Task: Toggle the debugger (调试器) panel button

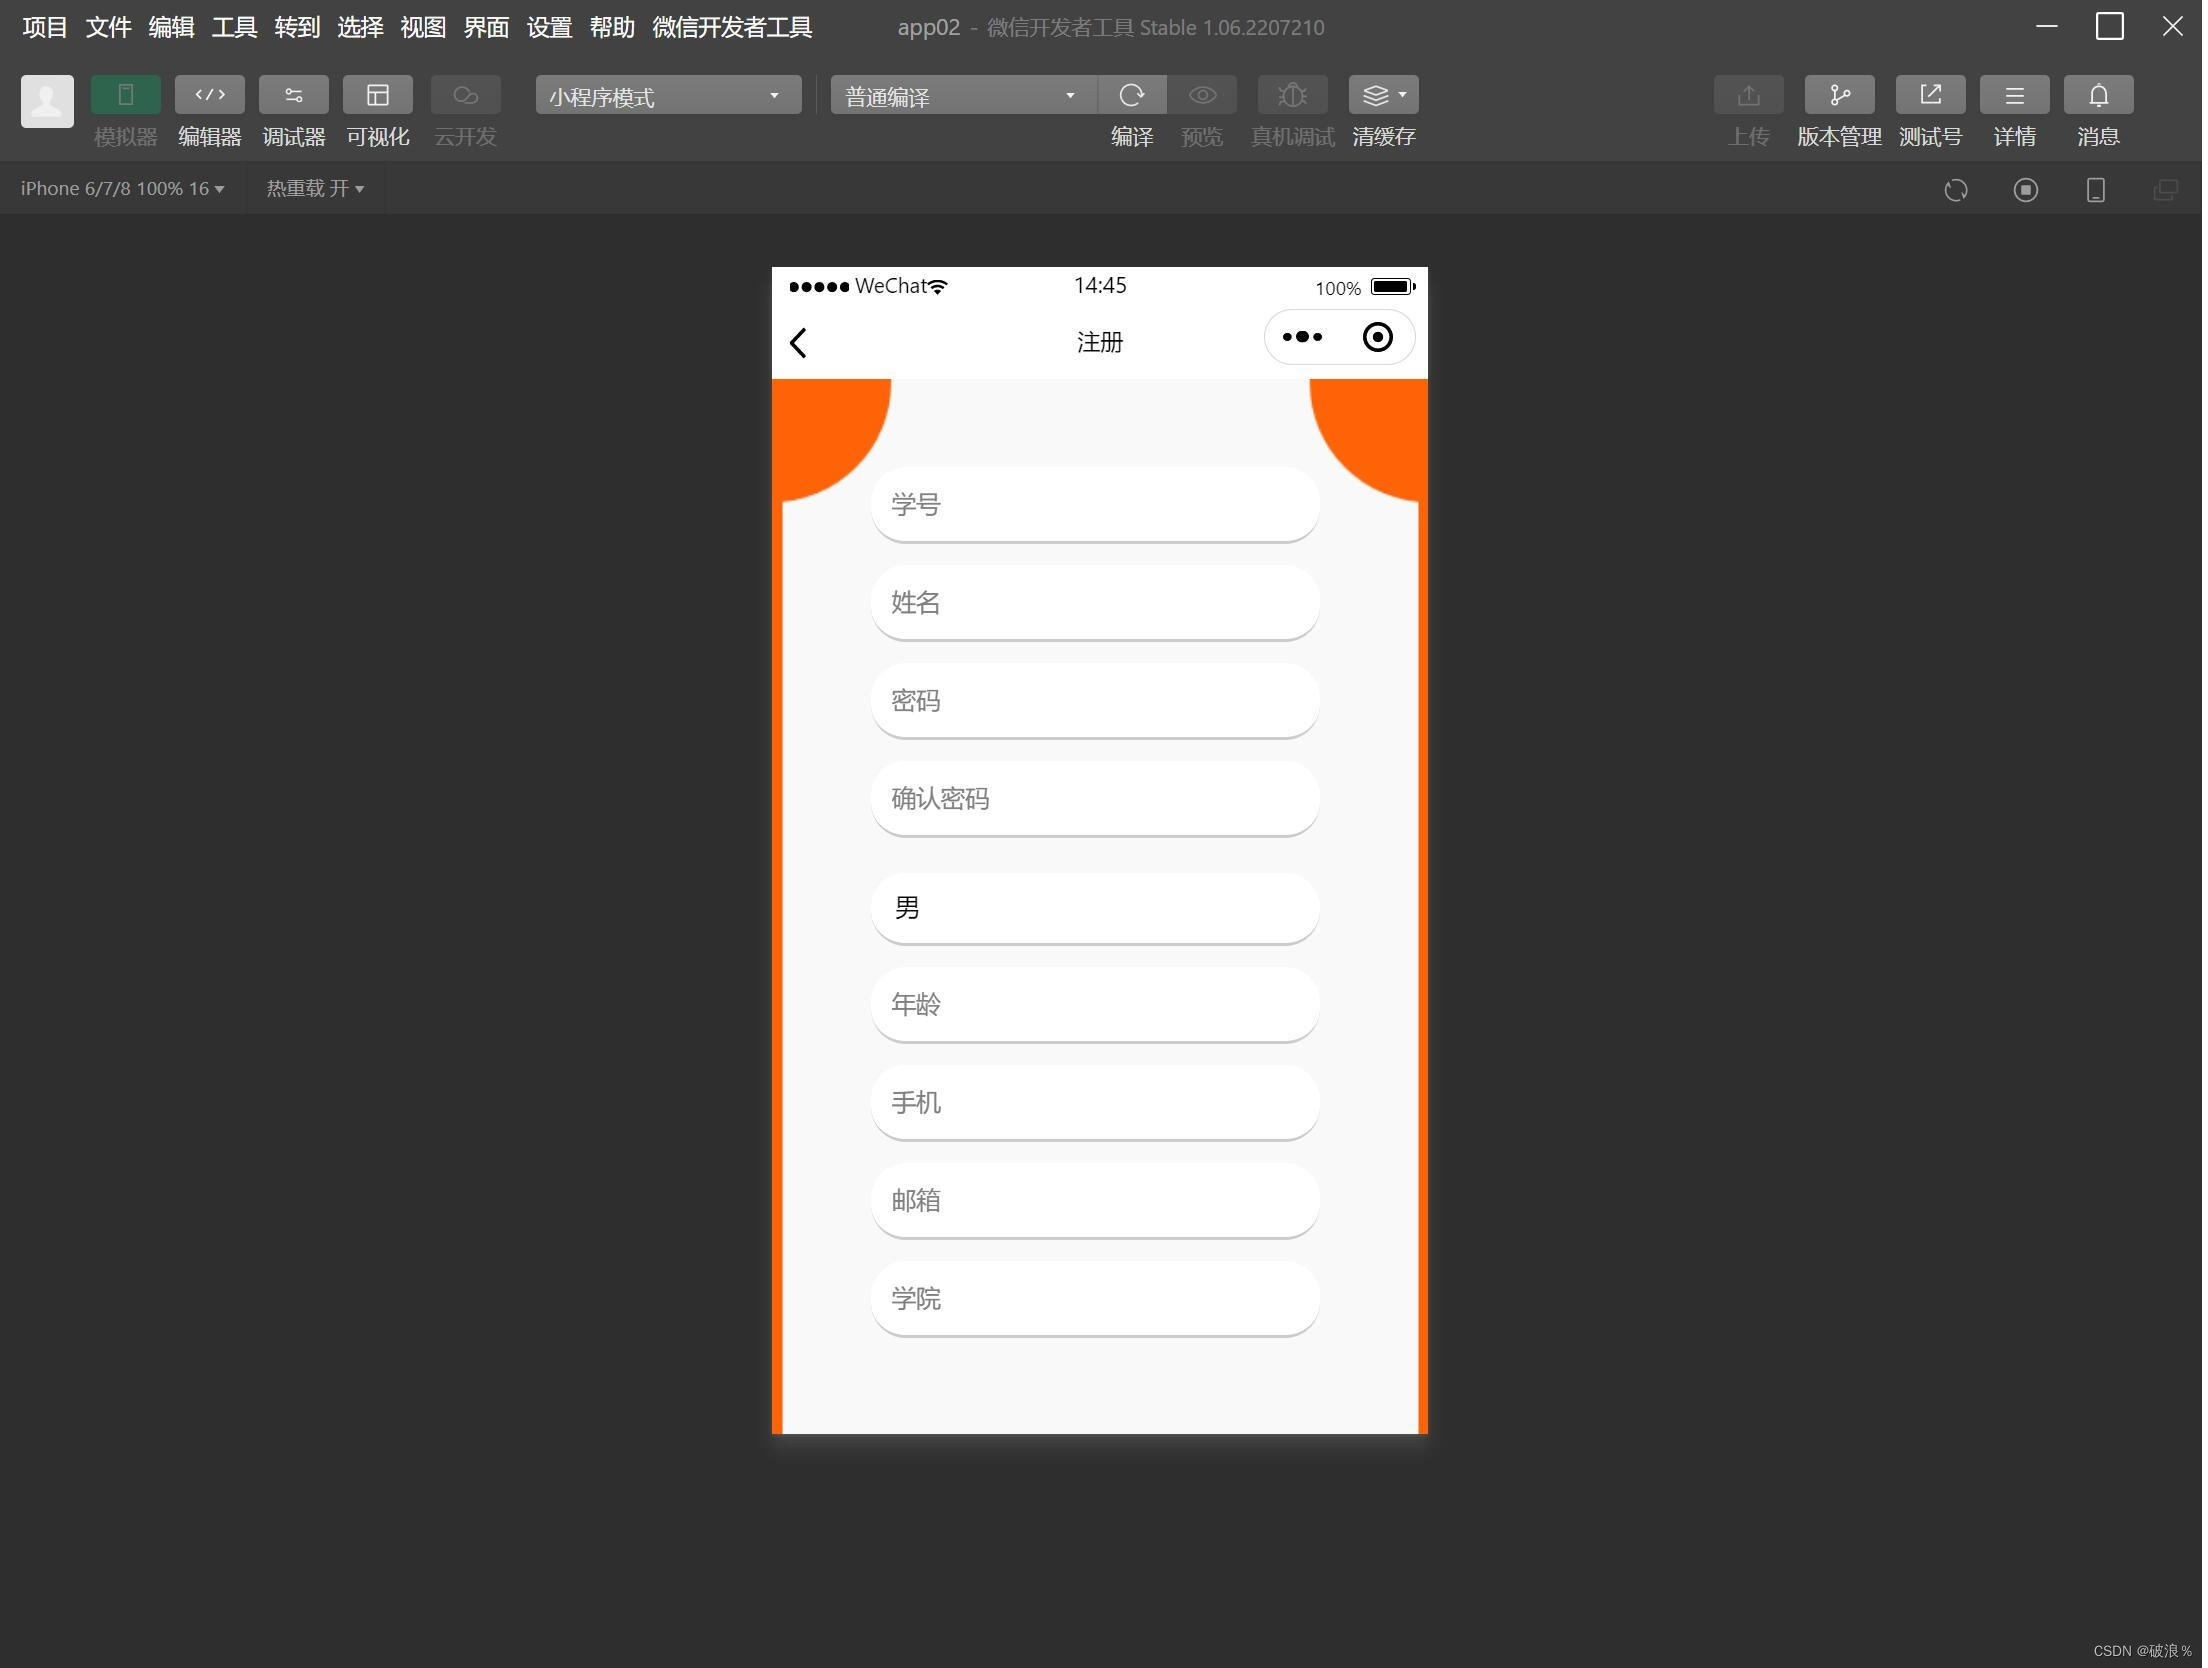Action: point(293,95)
